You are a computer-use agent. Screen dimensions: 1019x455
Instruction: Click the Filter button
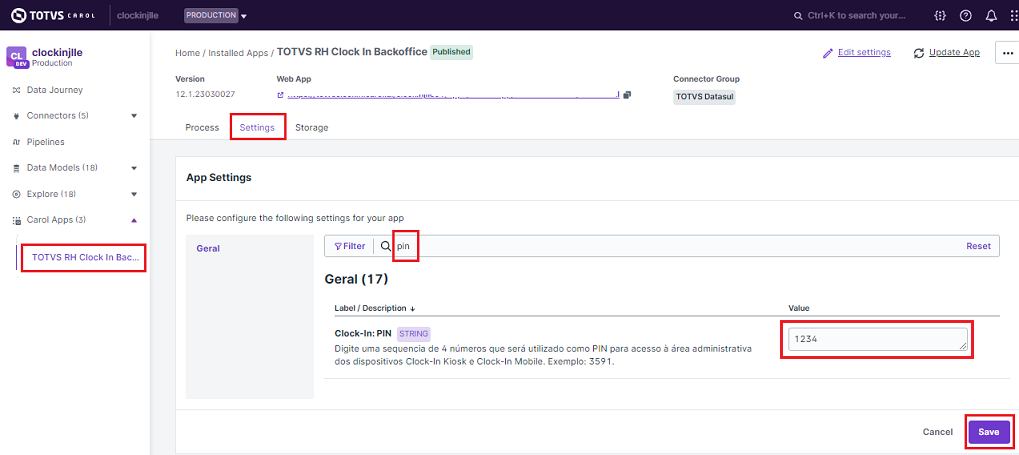tap(350, 246)
